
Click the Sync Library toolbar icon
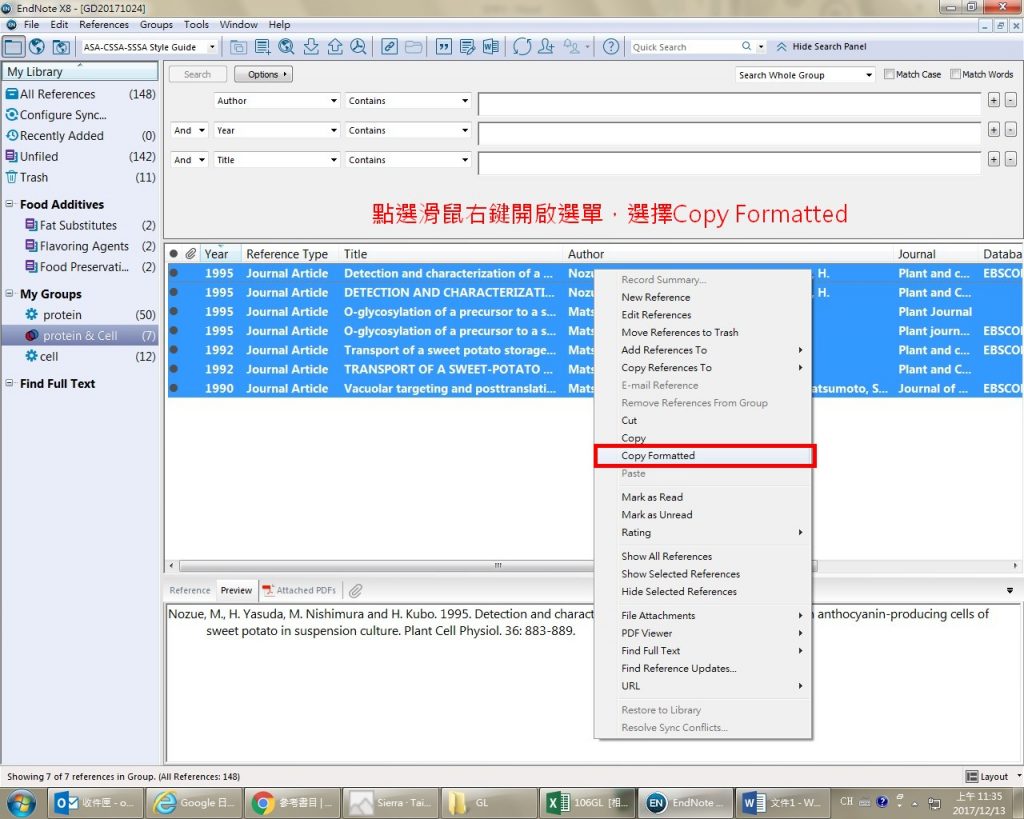[x=522, y=47]
